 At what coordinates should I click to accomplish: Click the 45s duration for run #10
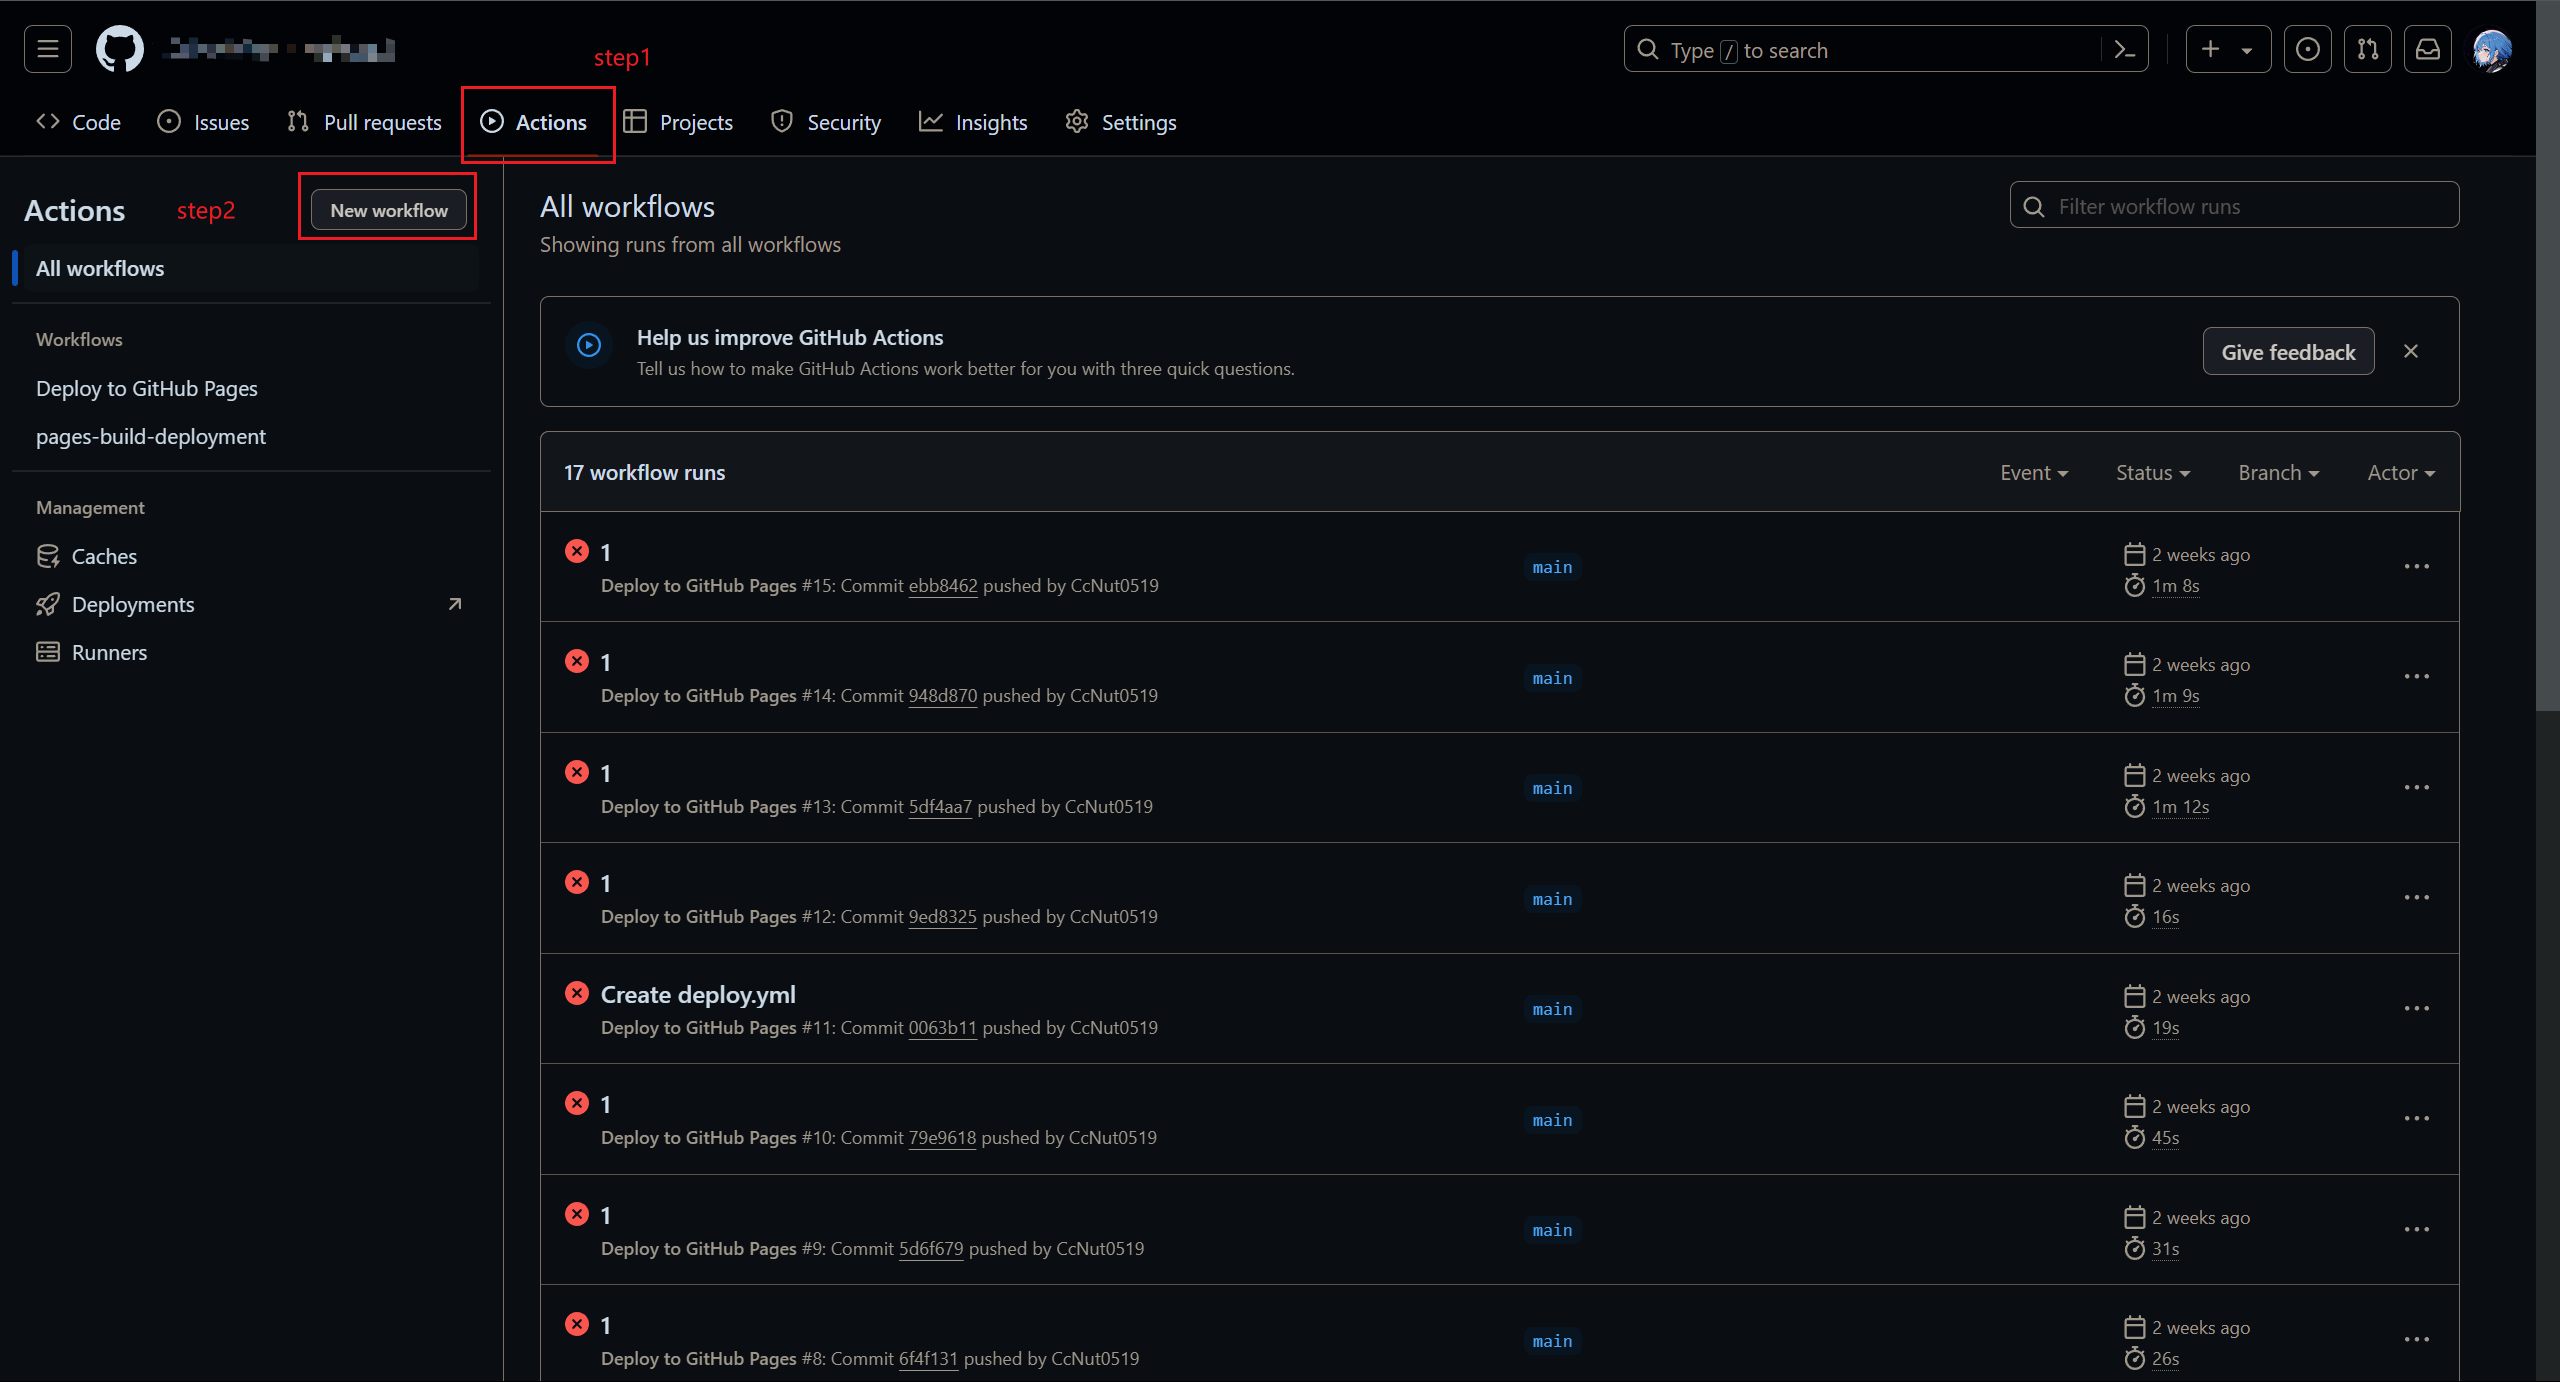[2165, 1138]
